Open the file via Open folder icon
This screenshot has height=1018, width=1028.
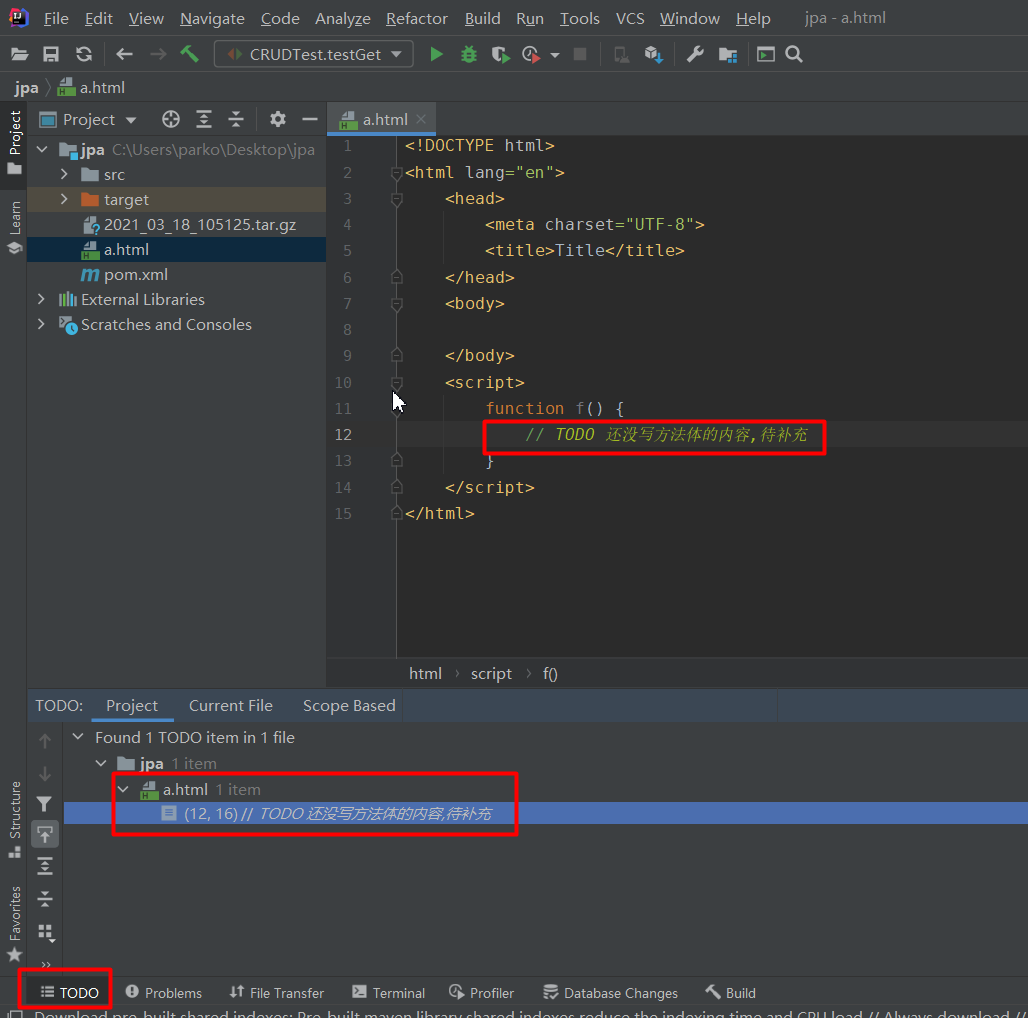click(20, 54)
